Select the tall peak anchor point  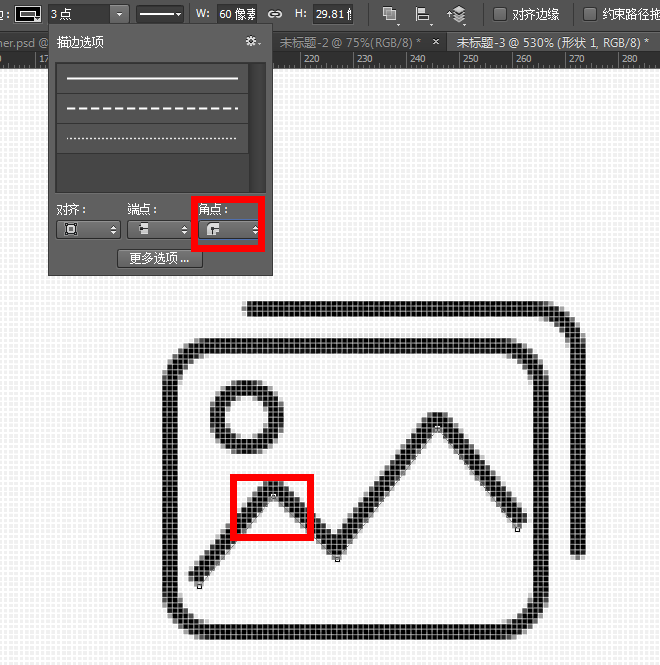coord(437,429)
